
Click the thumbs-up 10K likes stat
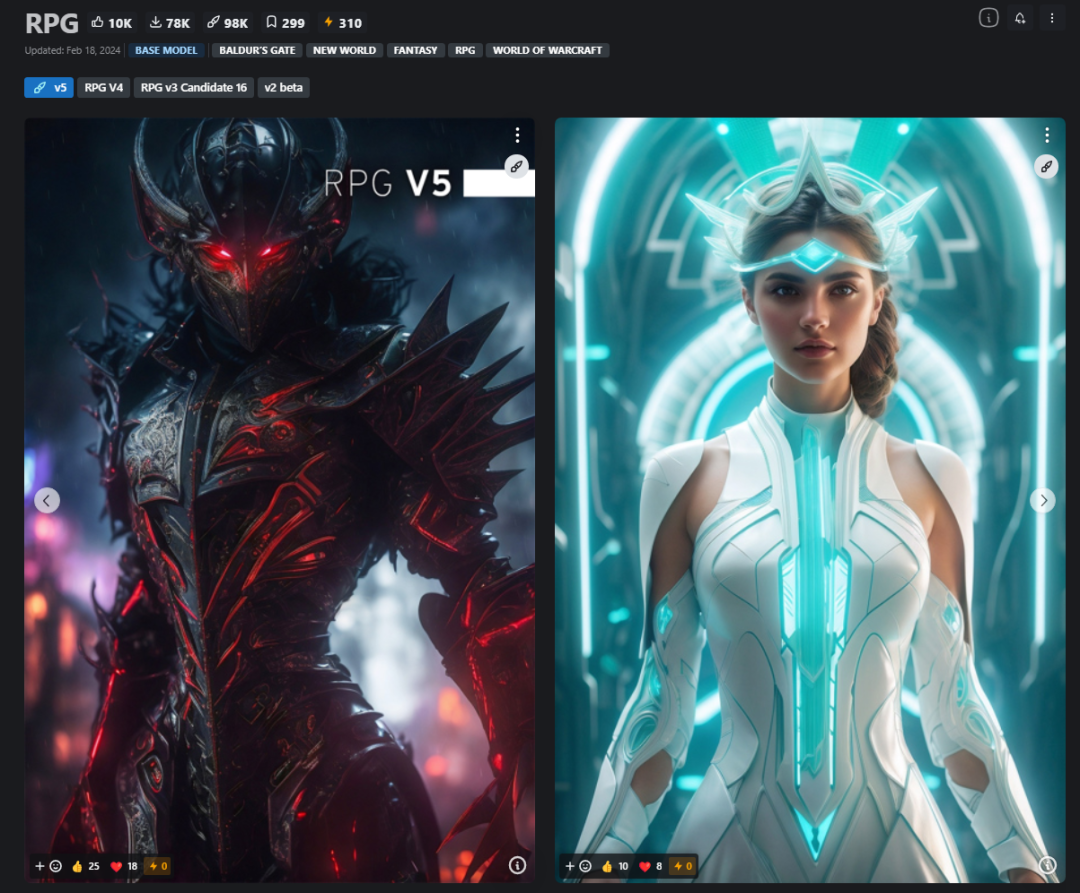tap(112, 23)
